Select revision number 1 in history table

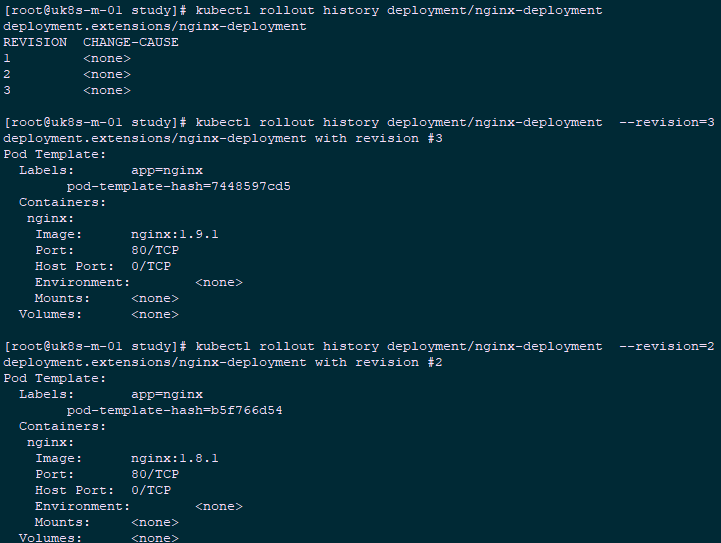(x=7, y=58)
